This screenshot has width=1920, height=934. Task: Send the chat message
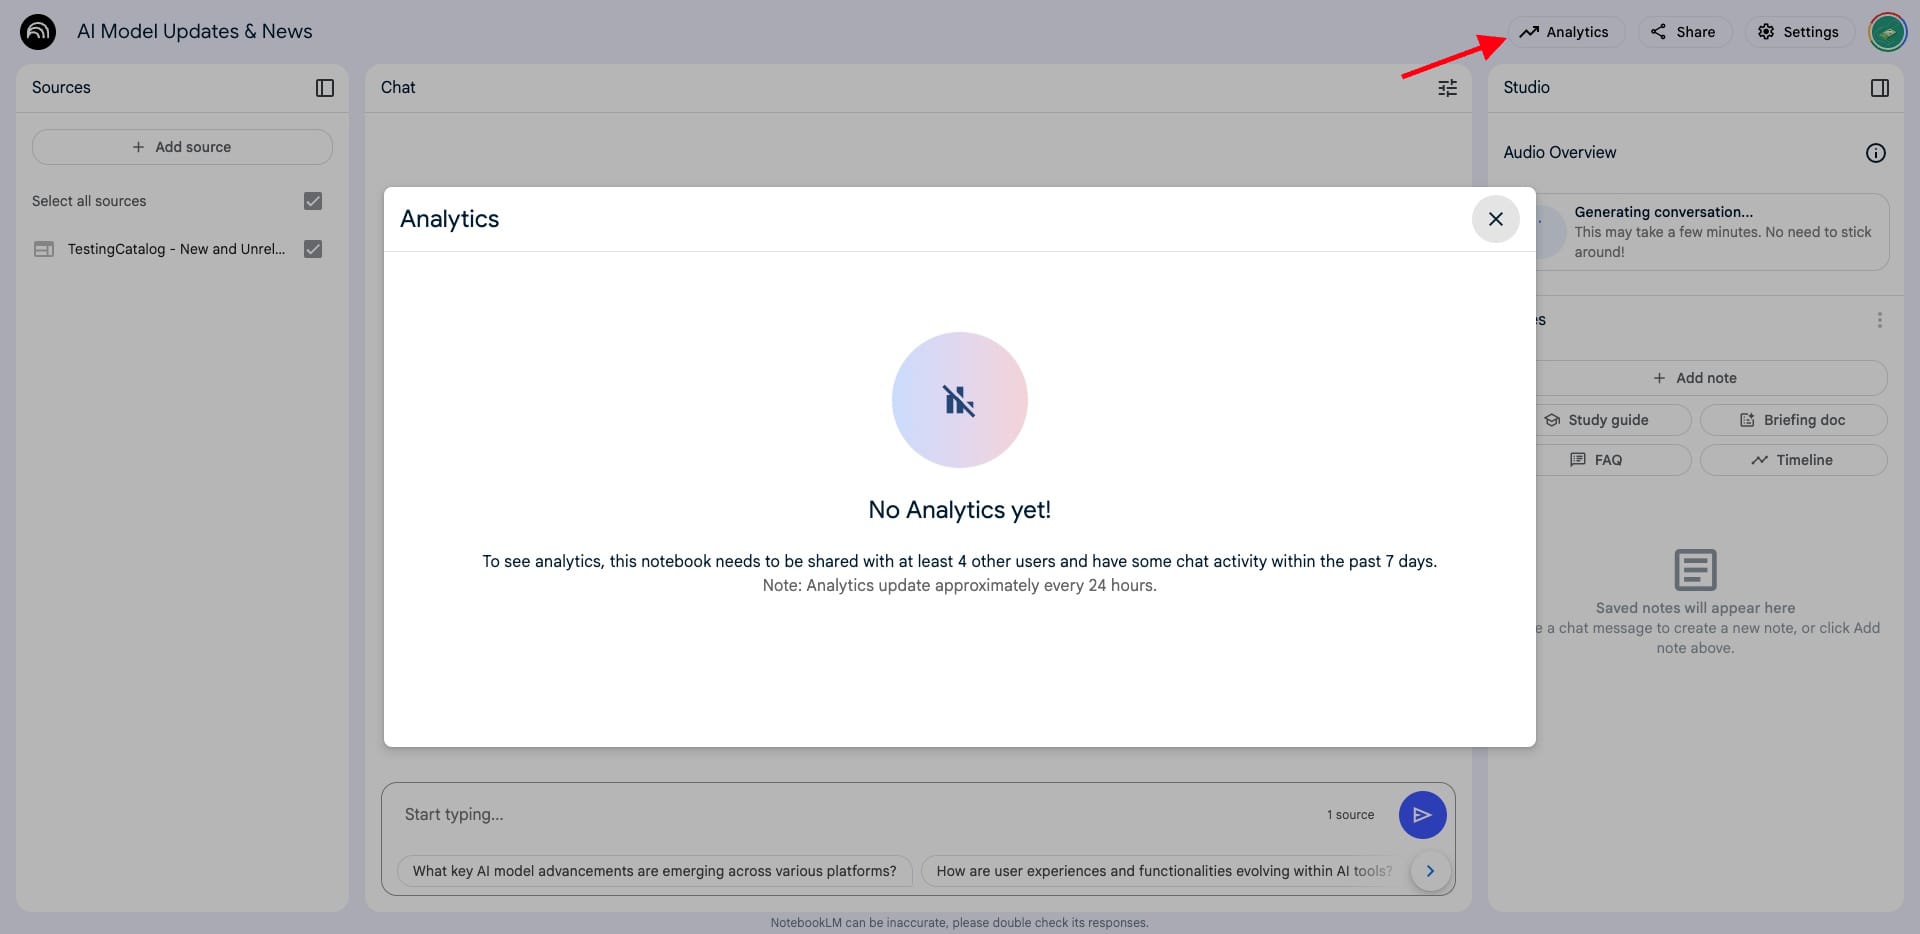click(x=1423, y=815)
